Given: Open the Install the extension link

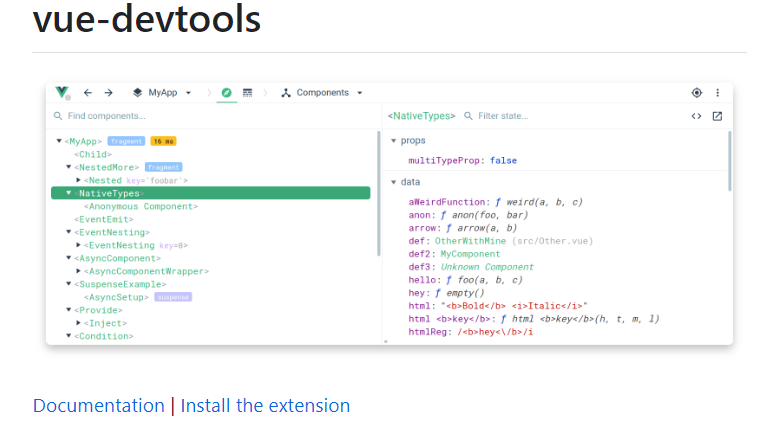Looking at the screenshot, I should pos(265,405).
